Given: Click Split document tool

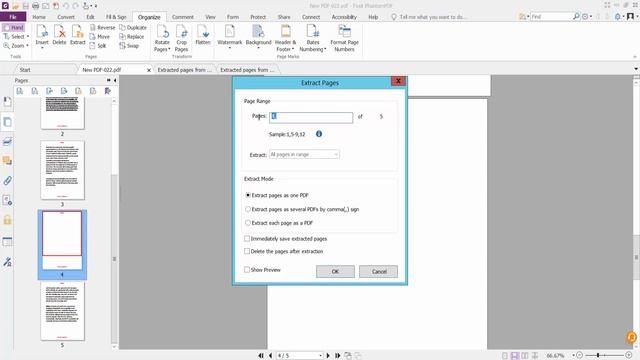Looking at the screenshot, I should tap(98, 46).
